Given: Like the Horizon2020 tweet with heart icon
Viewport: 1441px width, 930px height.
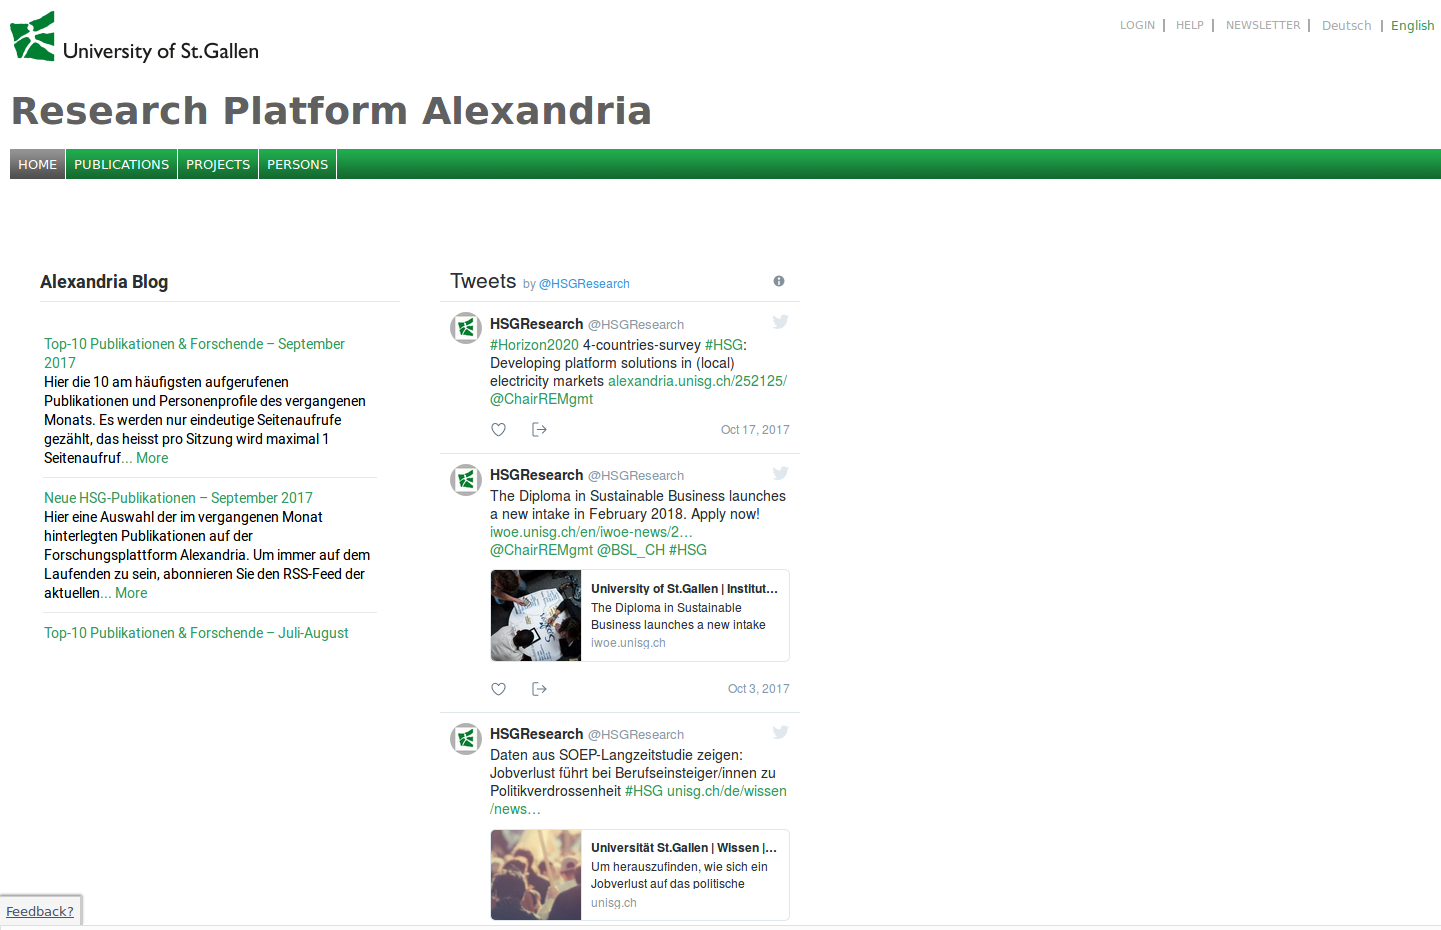Looking at the screenshot, I should [x=499, y=429].
